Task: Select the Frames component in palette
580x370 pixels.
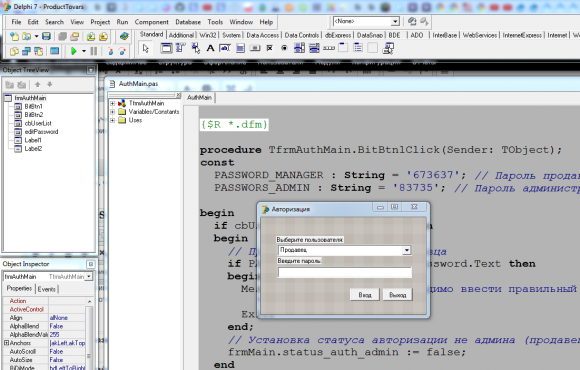Action: (166, 48)
